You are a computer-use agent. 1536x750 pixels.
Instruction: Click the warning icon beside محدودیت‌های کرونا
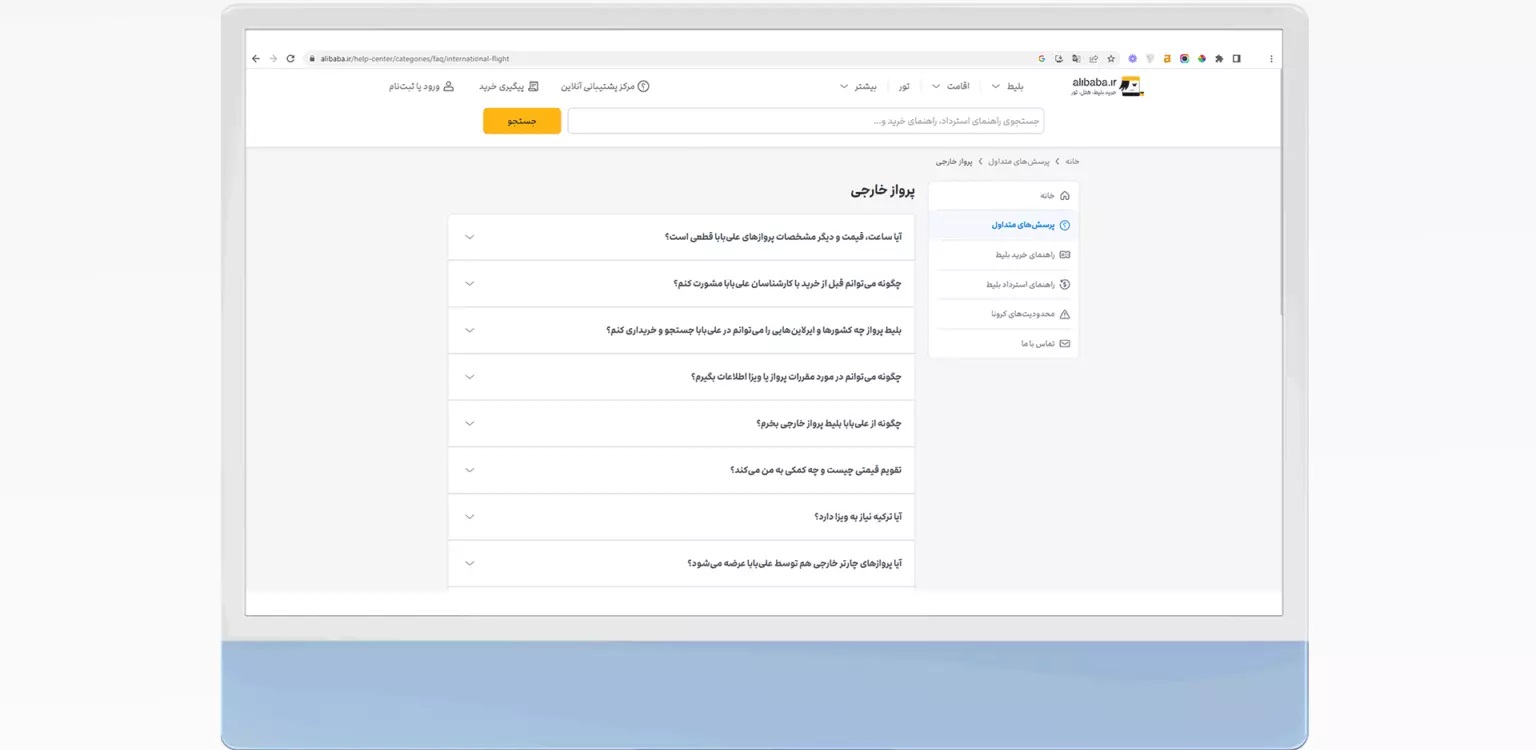pos(1064,314)
